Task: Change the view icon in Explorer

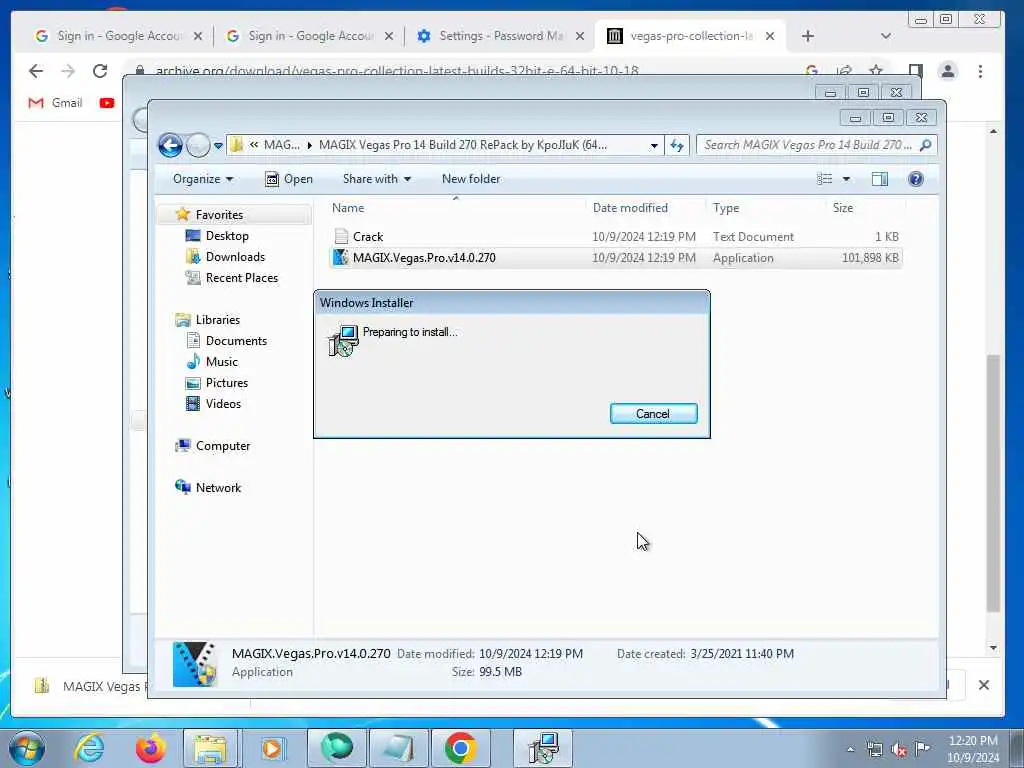Action: pyautogui.click(x=825, y=179)
